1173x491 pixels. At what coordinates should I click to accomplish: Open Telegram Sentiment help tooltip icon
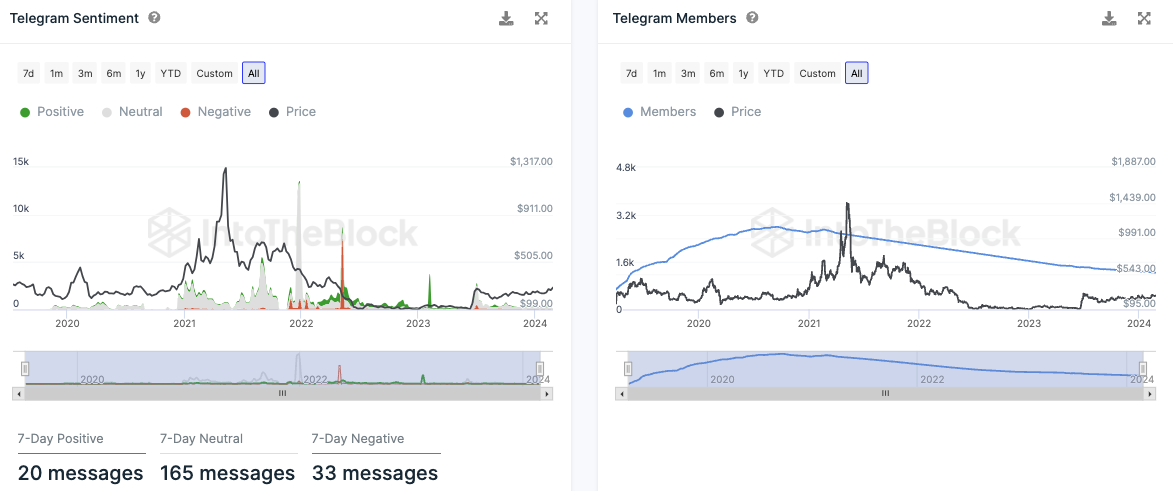tap(154, 18)
